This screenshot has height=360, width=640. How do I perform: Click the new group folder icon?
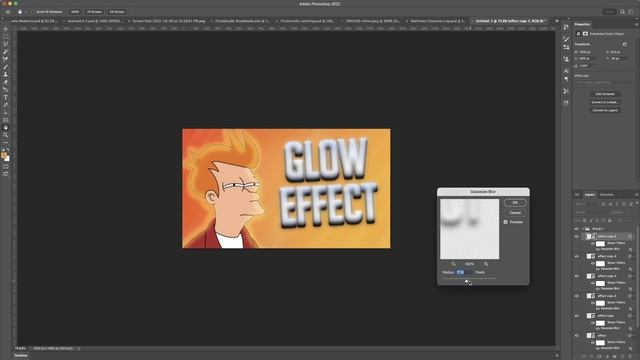click(615, 356)
